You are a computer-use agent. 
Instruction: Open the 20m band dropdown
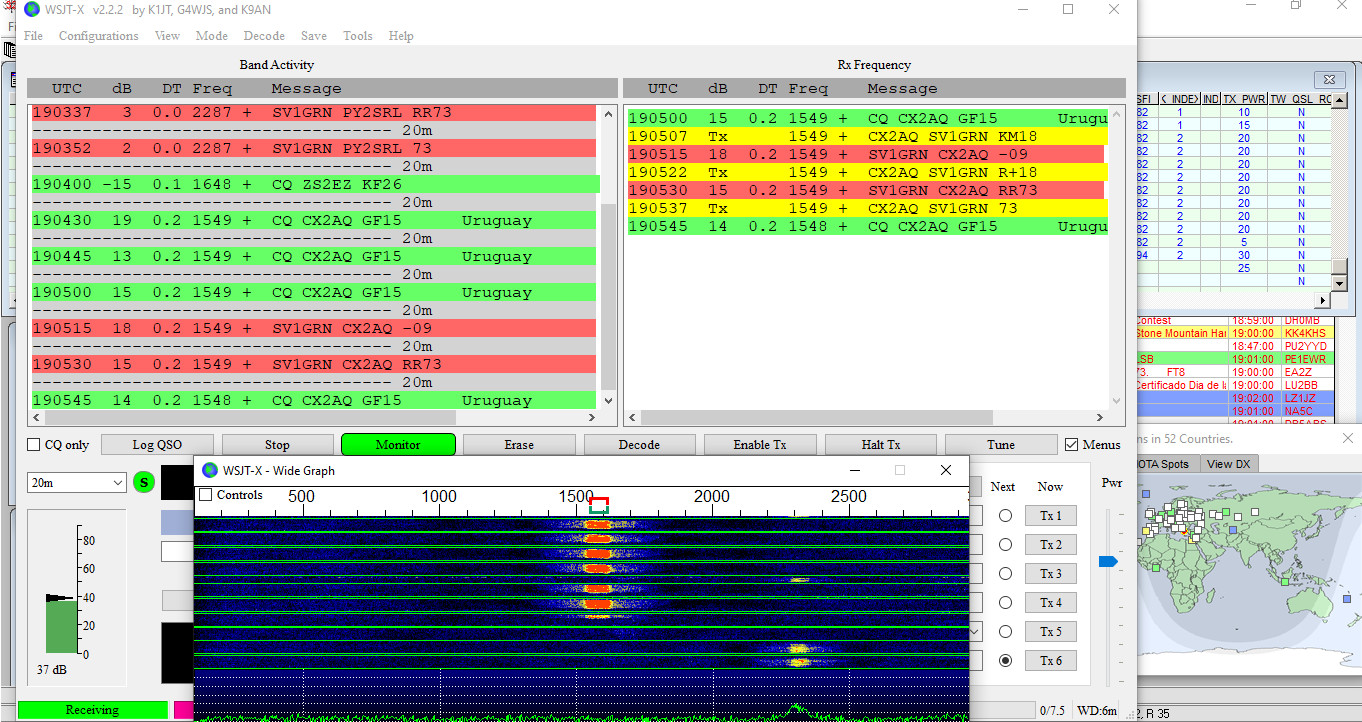click(x=77, y=483)
